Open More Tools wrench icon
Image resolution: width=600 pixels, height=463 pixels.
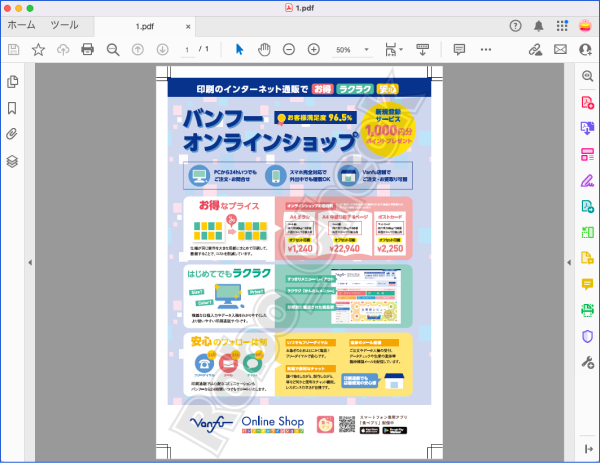click(587, 362)
